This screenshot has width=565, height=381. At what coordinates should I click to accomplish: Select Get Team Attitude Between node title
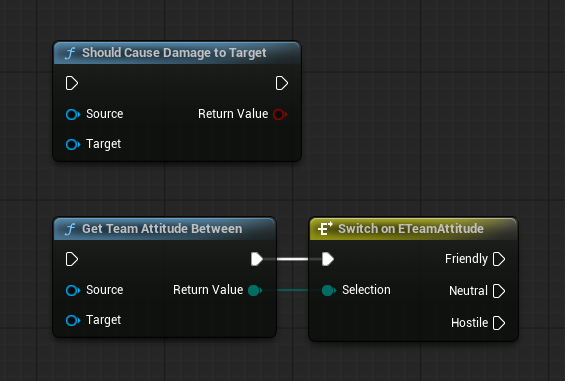click(162, 229)
